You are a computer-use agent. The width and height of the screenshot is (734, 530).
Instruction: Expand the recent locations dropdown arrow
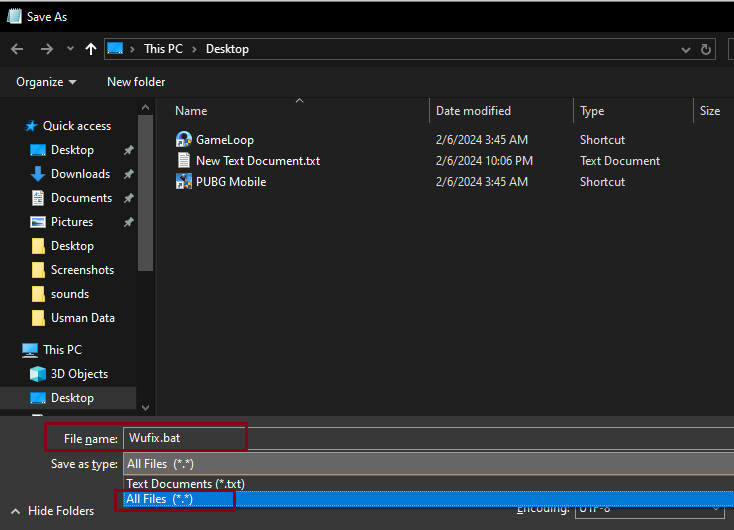(70, 49)
